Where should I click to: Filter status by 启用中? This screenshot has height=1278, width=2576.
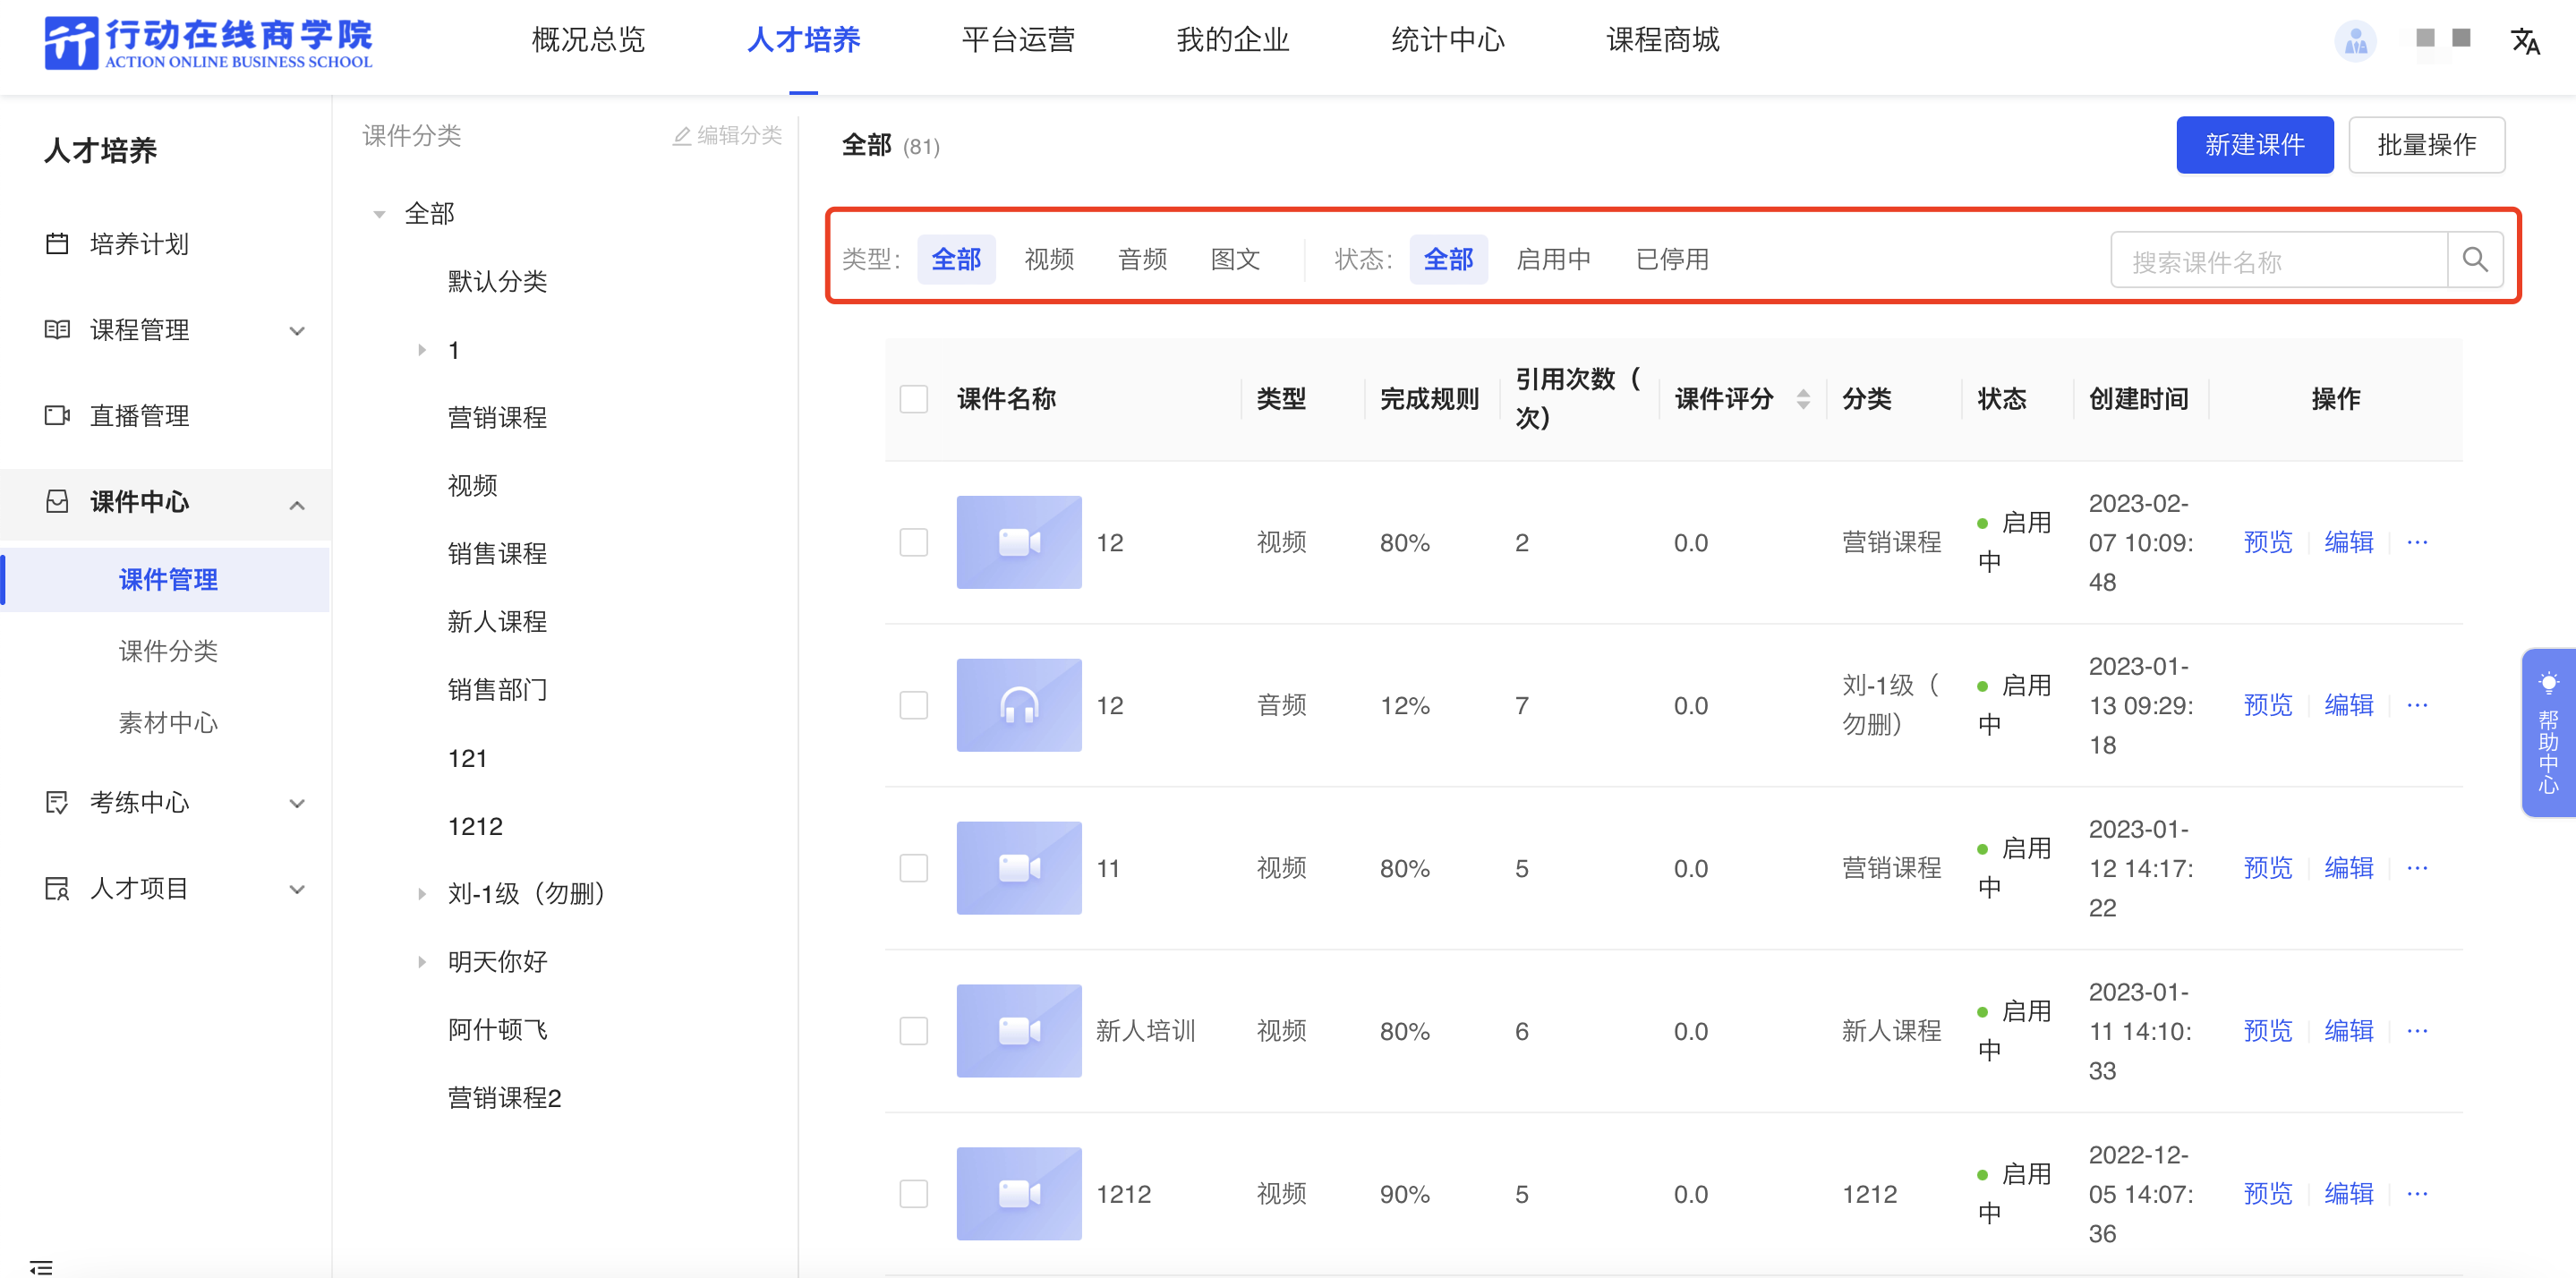pos(1553,260)
